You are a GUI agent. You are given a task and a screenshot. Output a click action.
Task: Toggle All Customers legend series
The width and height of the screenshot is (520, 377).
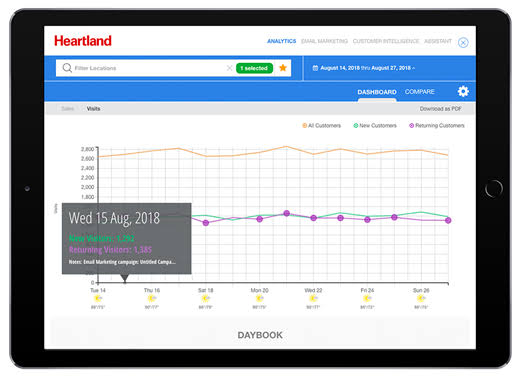[x=321, y=126]
